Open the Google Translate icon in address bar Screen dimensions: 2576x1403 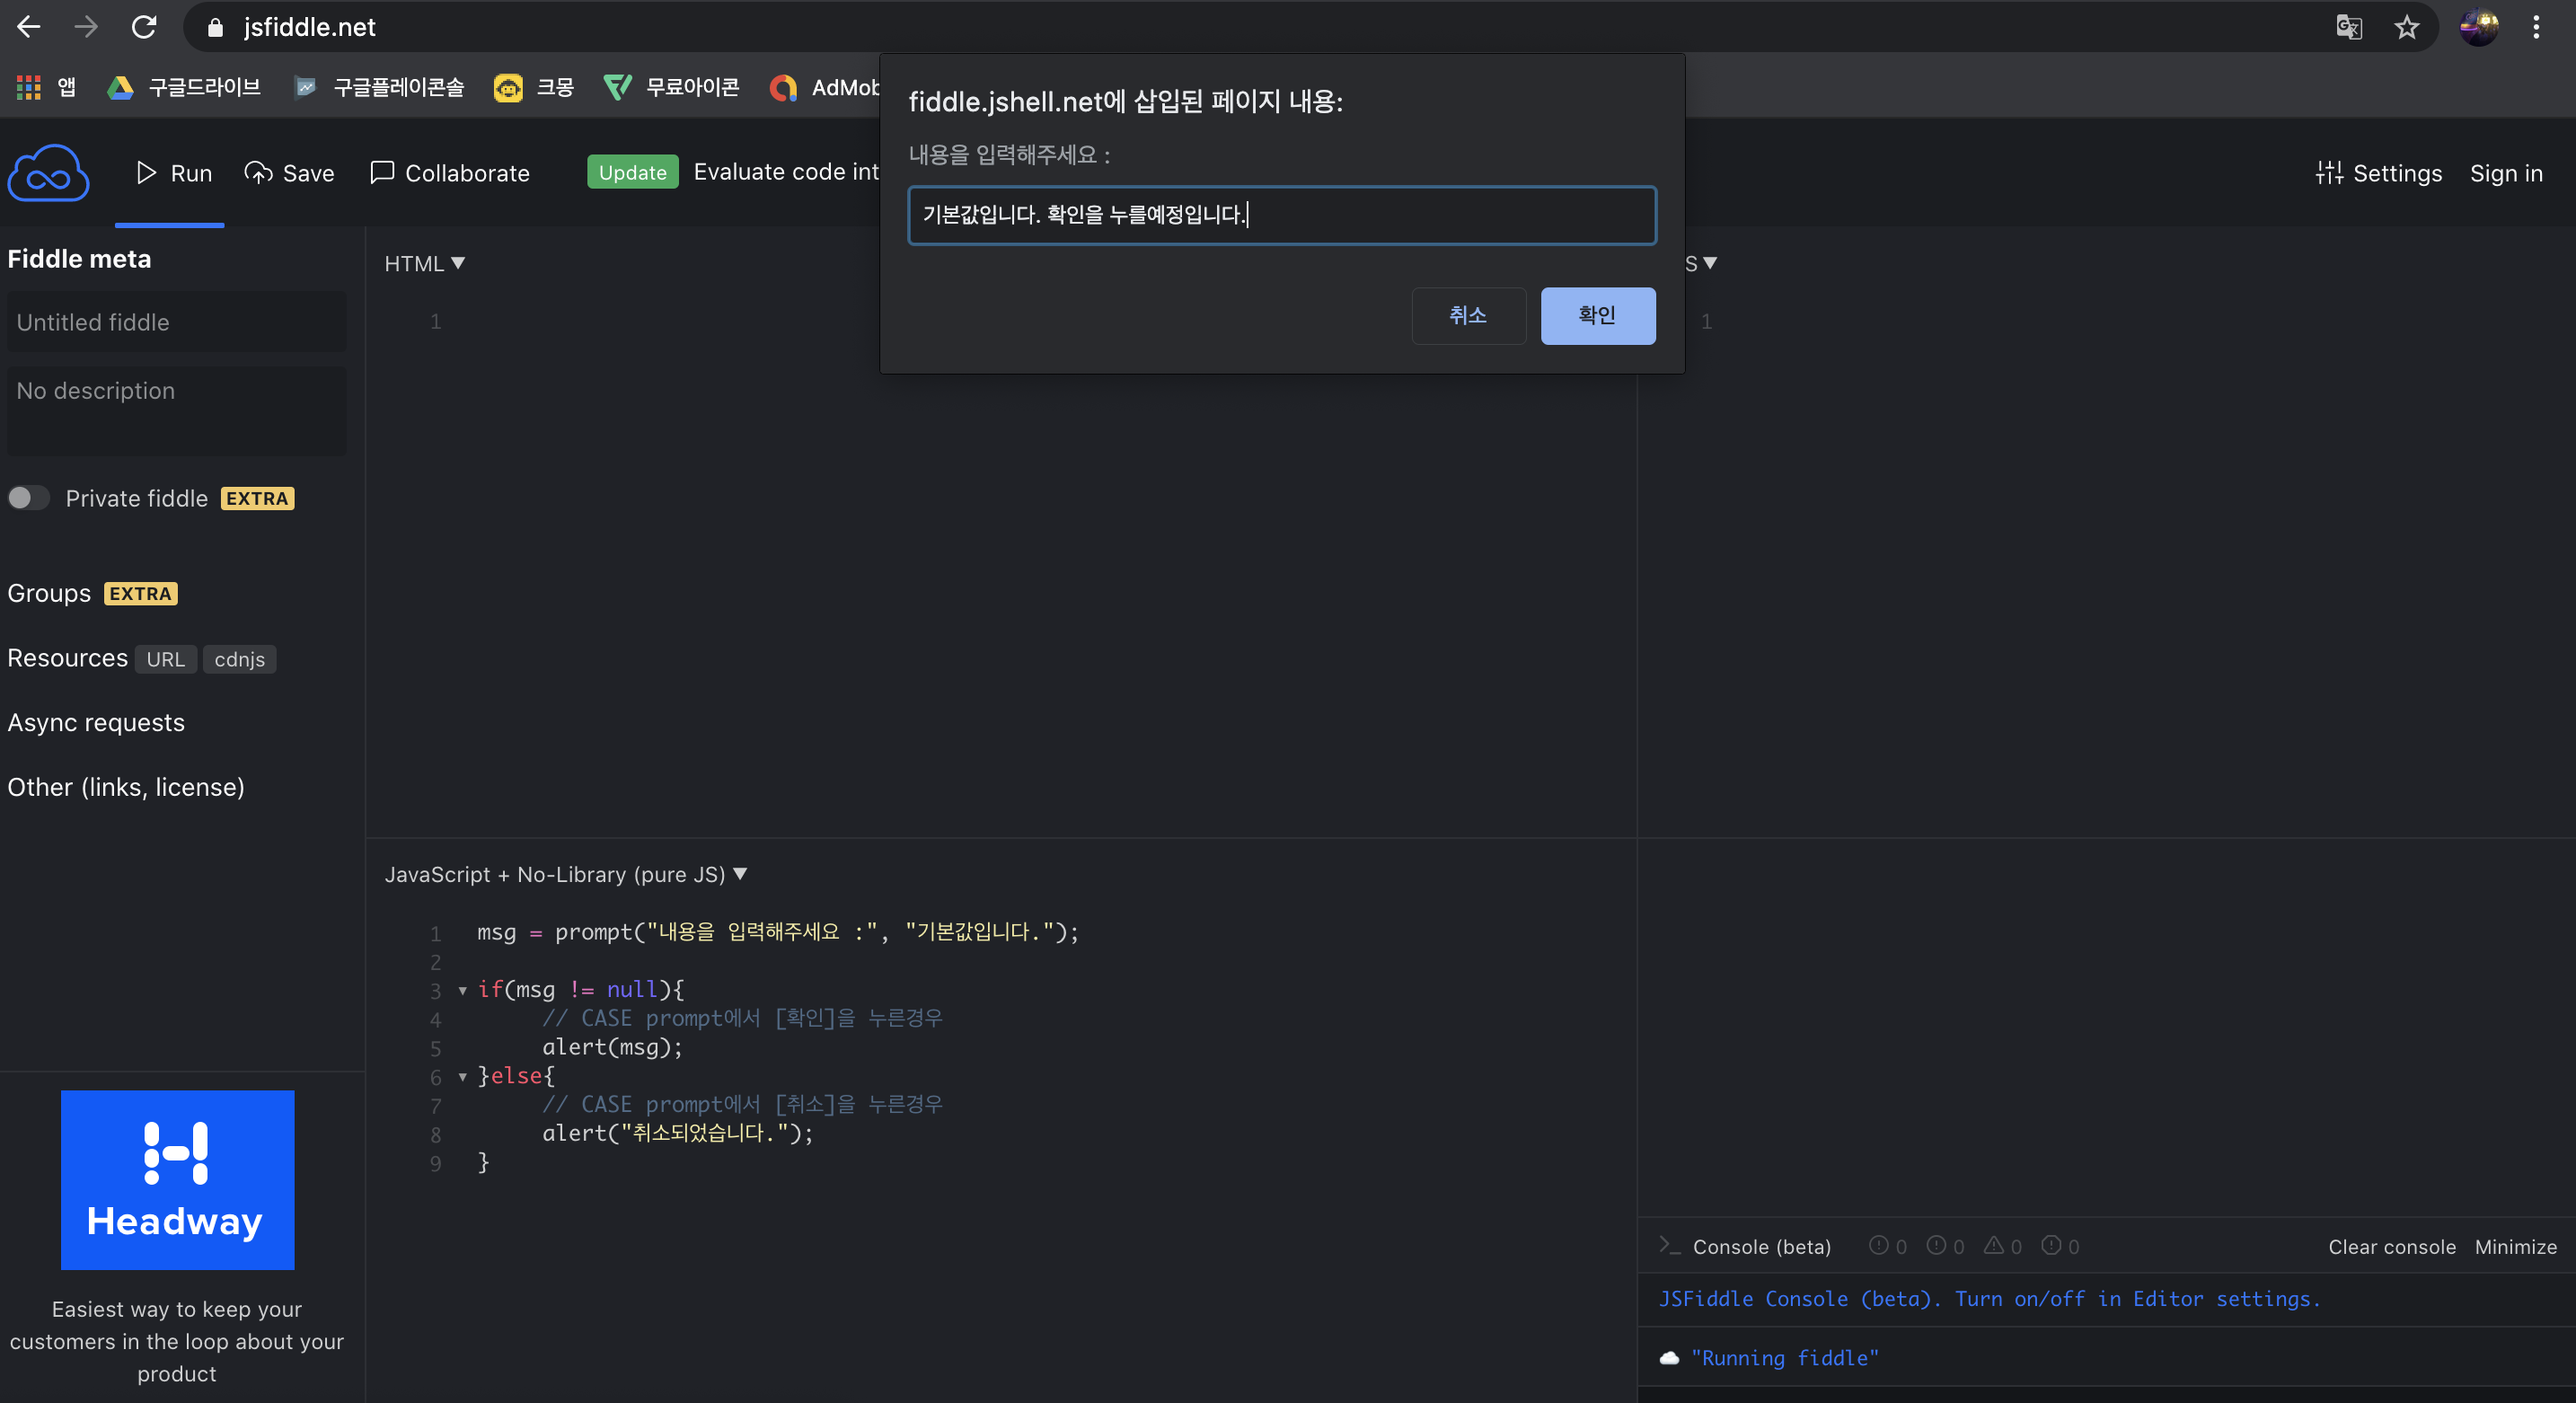point(2348,27)
